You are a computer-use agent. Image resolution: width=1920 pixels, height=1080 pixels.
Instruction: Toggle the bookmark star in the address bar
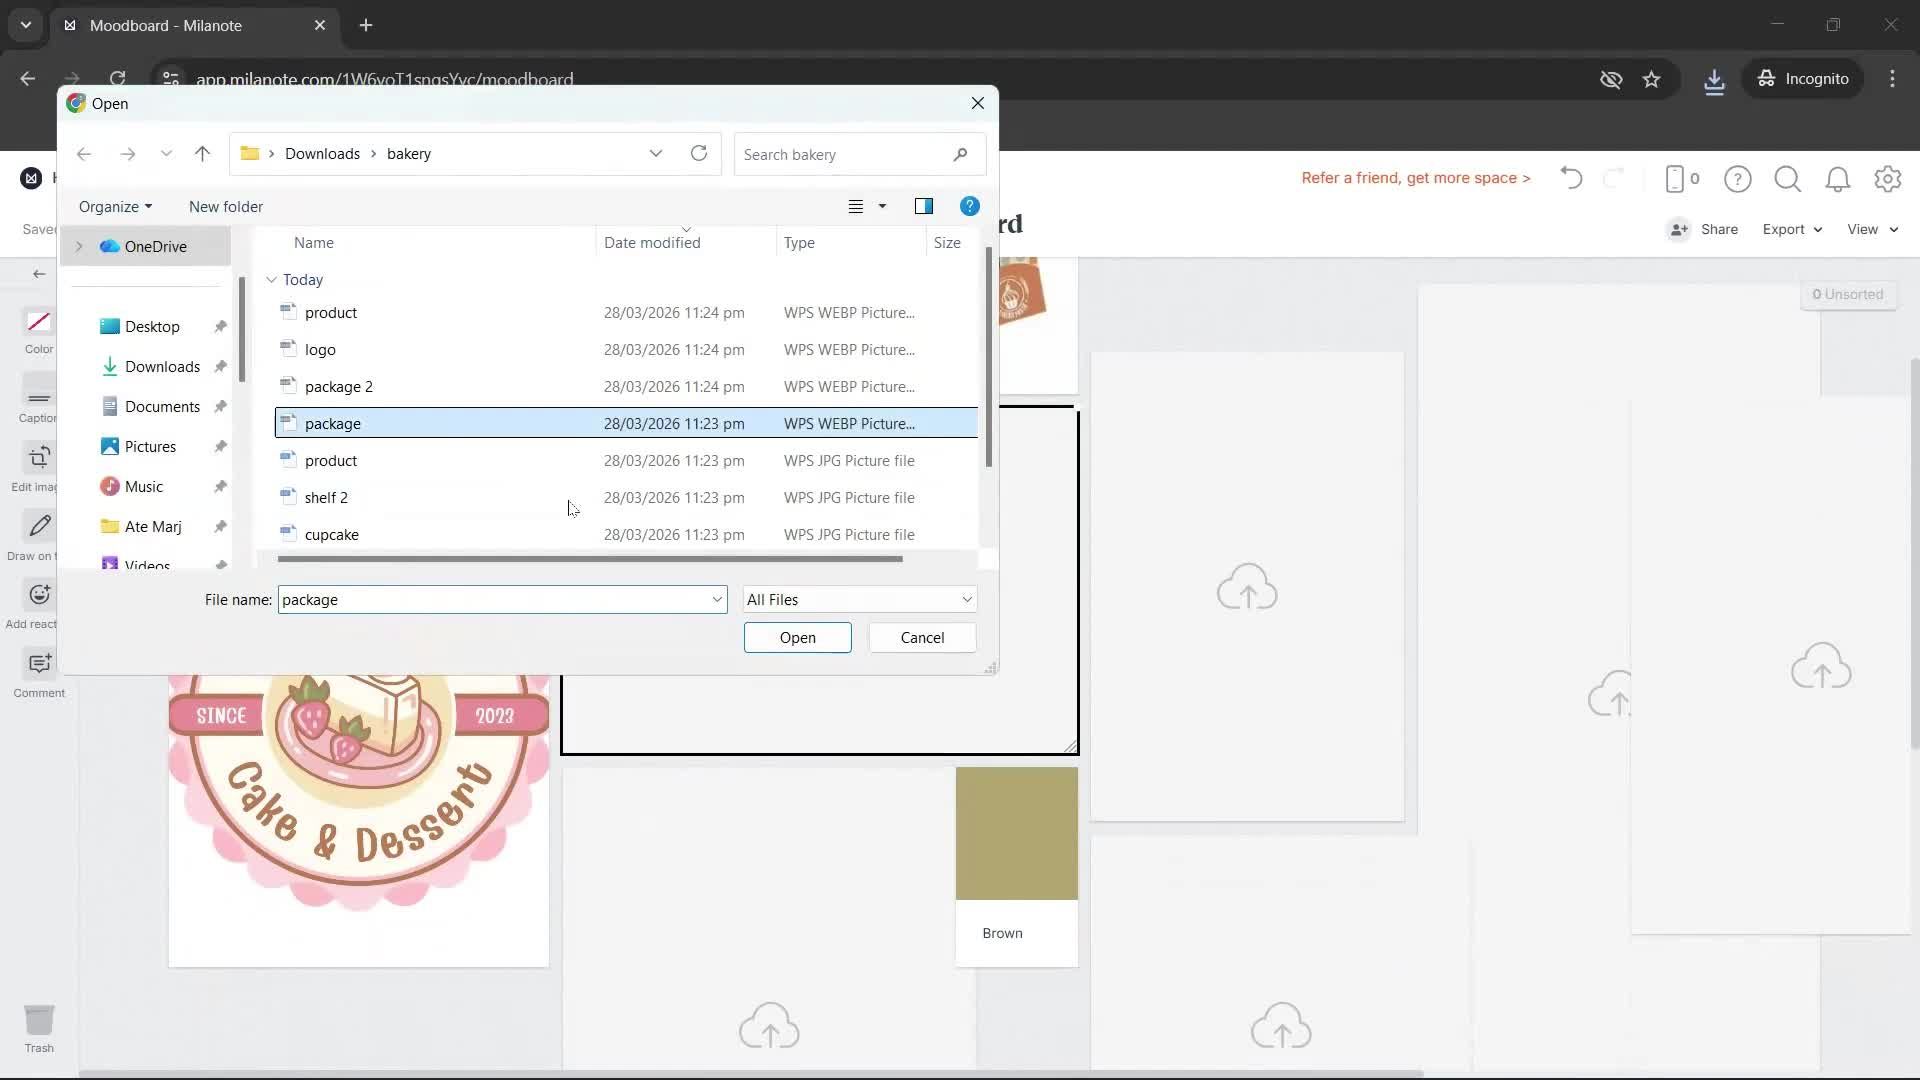(x=1652, y=79)
